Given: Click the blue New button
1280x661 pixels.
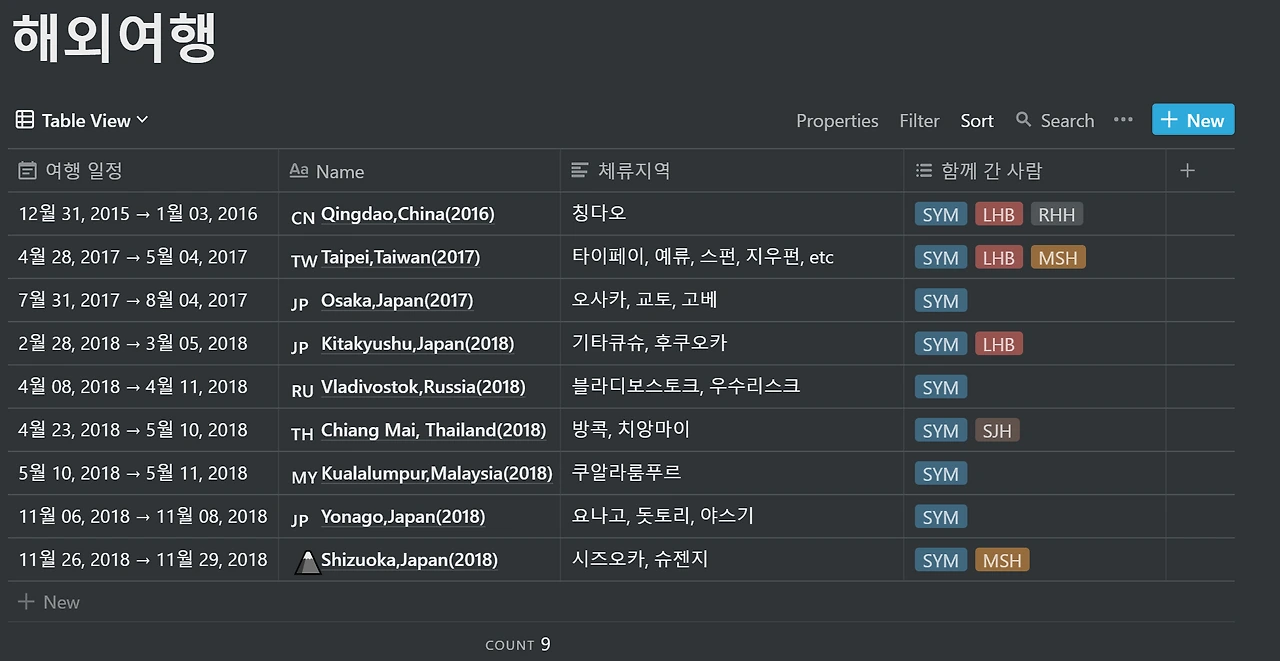Looking at the screenshot, I should coord(1193,120).
